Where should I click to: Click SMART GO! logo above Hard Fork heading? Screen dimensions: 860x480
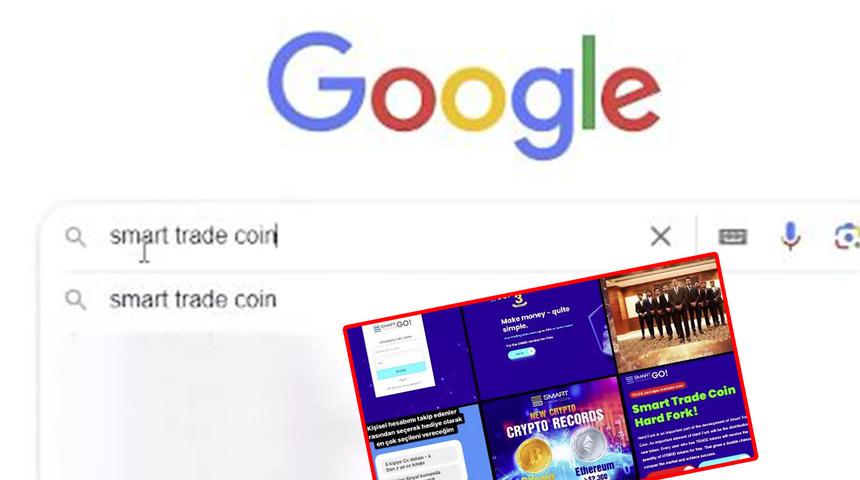pyautogui.click(x=646, y=376)
